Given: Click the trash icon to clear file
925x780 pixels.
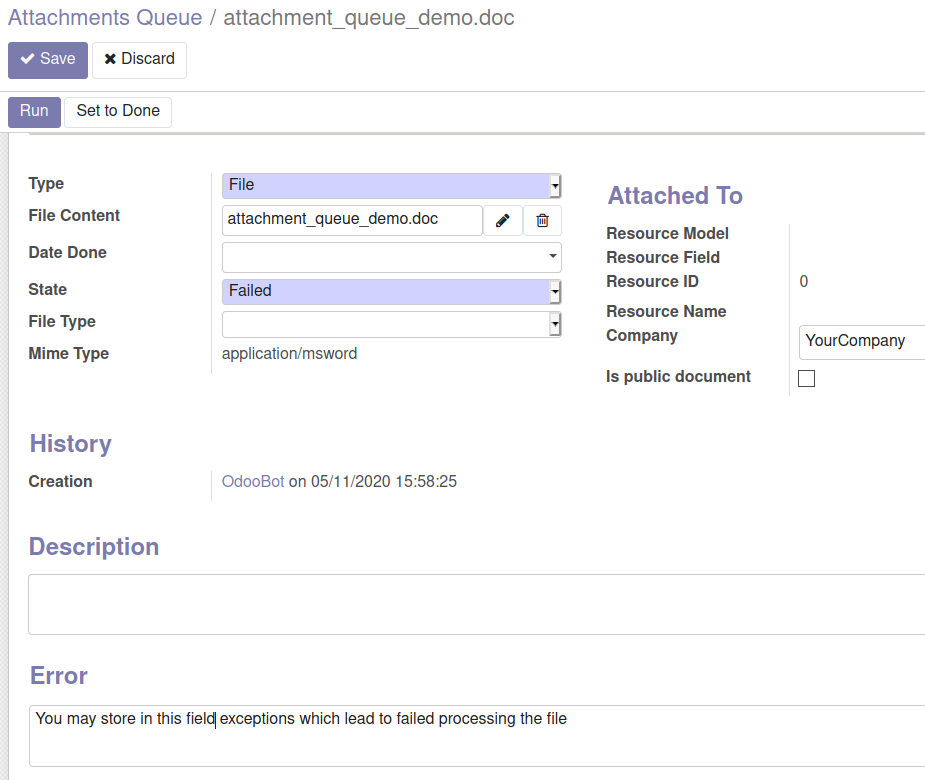Looking at the screenshot, I should [x=542, y=220].
